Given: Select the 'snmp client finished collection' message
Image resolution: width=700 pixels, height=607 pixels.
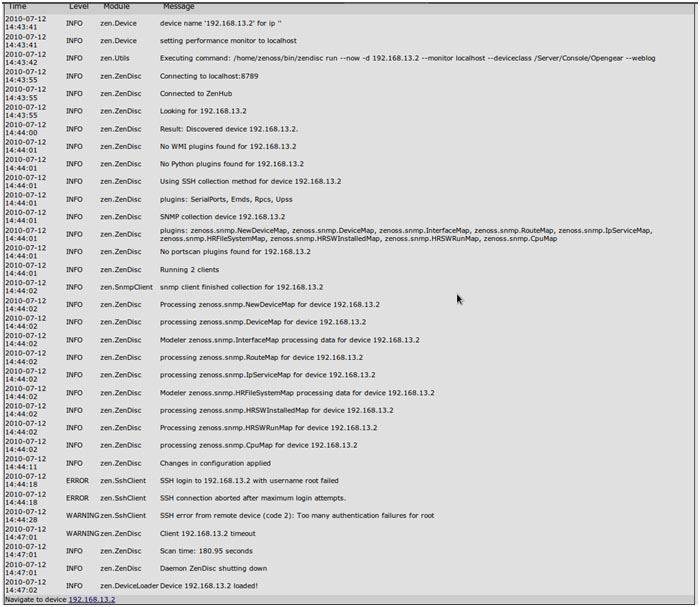Looking at the screenshot, I should tap(242, 287).
